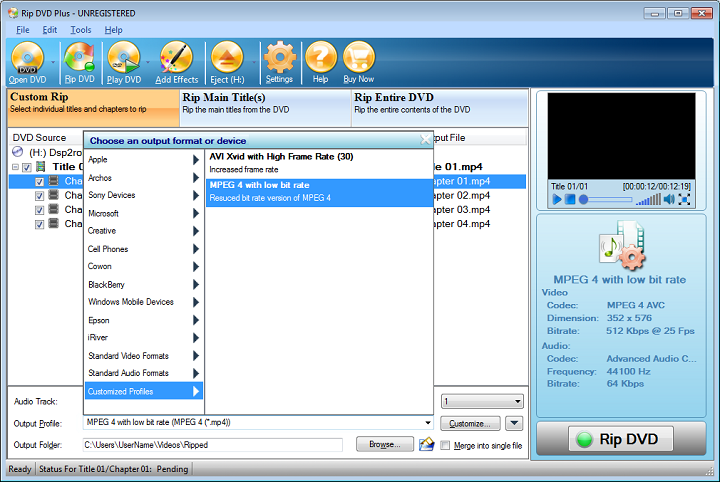720x482 pixels.
Task: Click the Browse button for output folder
Action: pyautogui.click(x=384, y=444)
